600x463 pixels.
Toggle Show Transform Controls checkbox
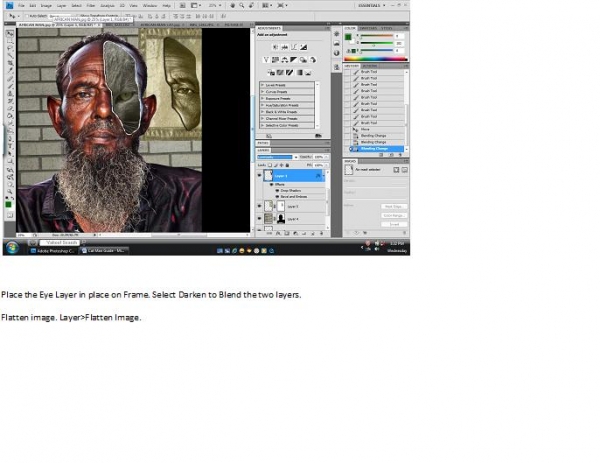[x=77, y=16]
